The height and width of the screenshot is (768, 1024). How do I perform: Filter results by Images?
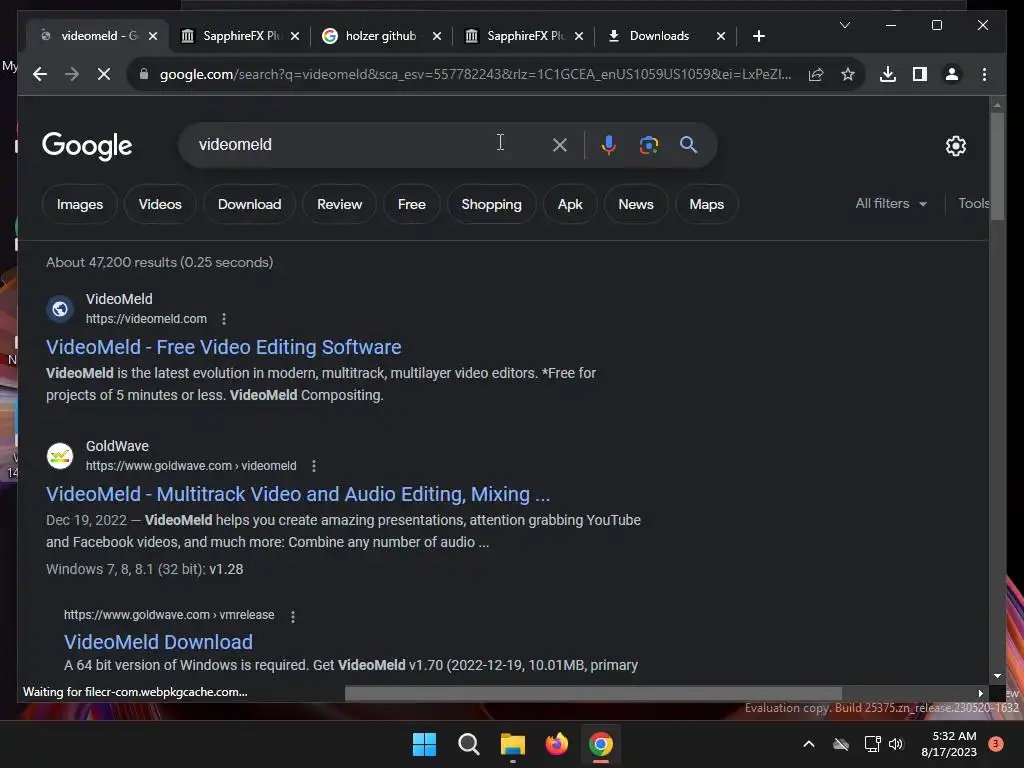coord(80,204)
